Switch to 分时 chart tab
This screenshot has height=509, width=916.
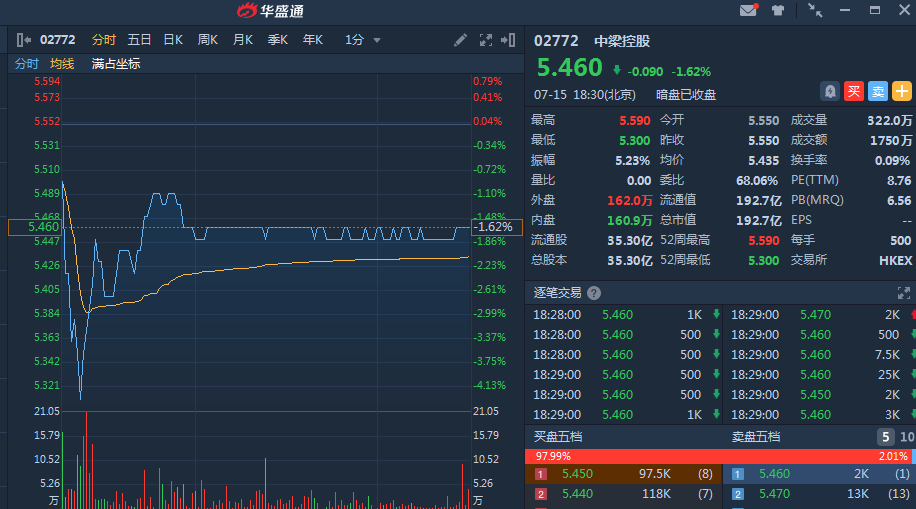click(x=104, y=40)
